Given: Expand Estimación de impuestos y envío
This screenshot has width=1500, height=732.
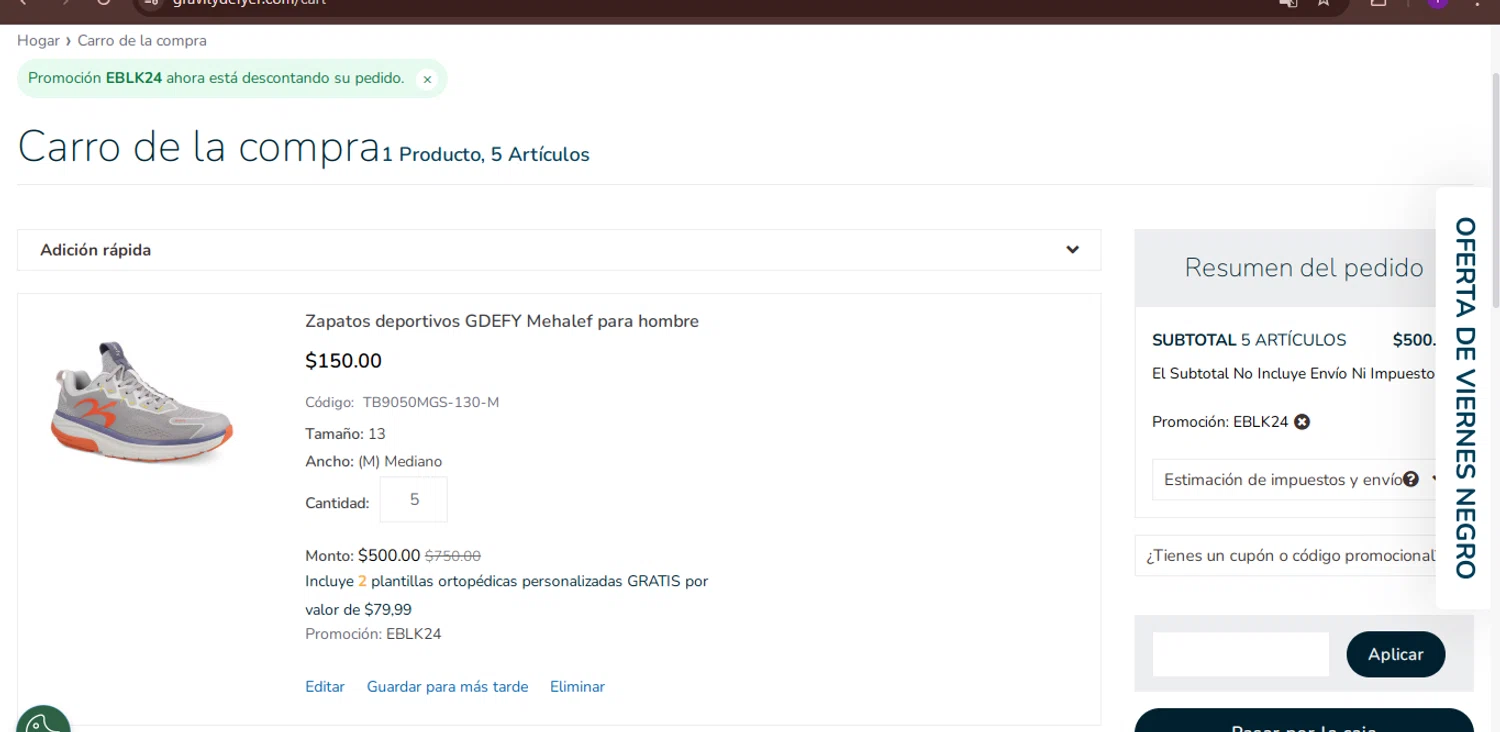Looking at the screenshot, I should pos(1295,480).
